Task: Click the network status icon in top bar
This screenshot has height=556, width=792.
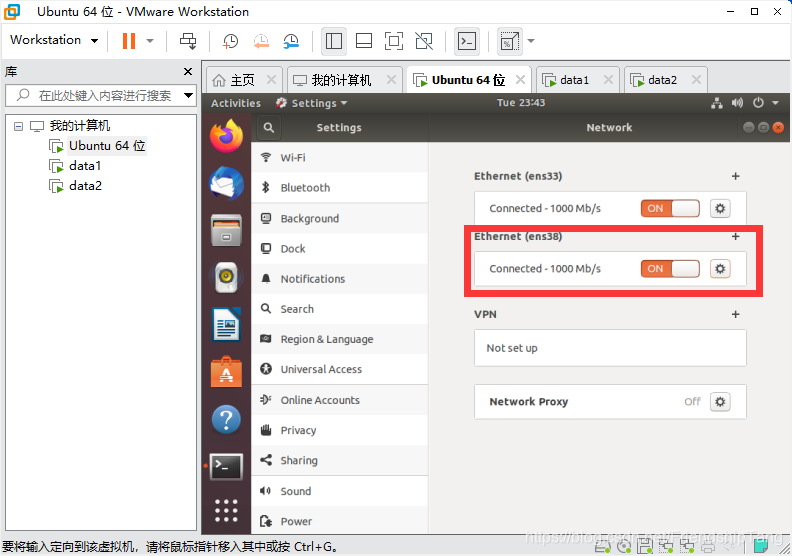Action: [717, 103]
